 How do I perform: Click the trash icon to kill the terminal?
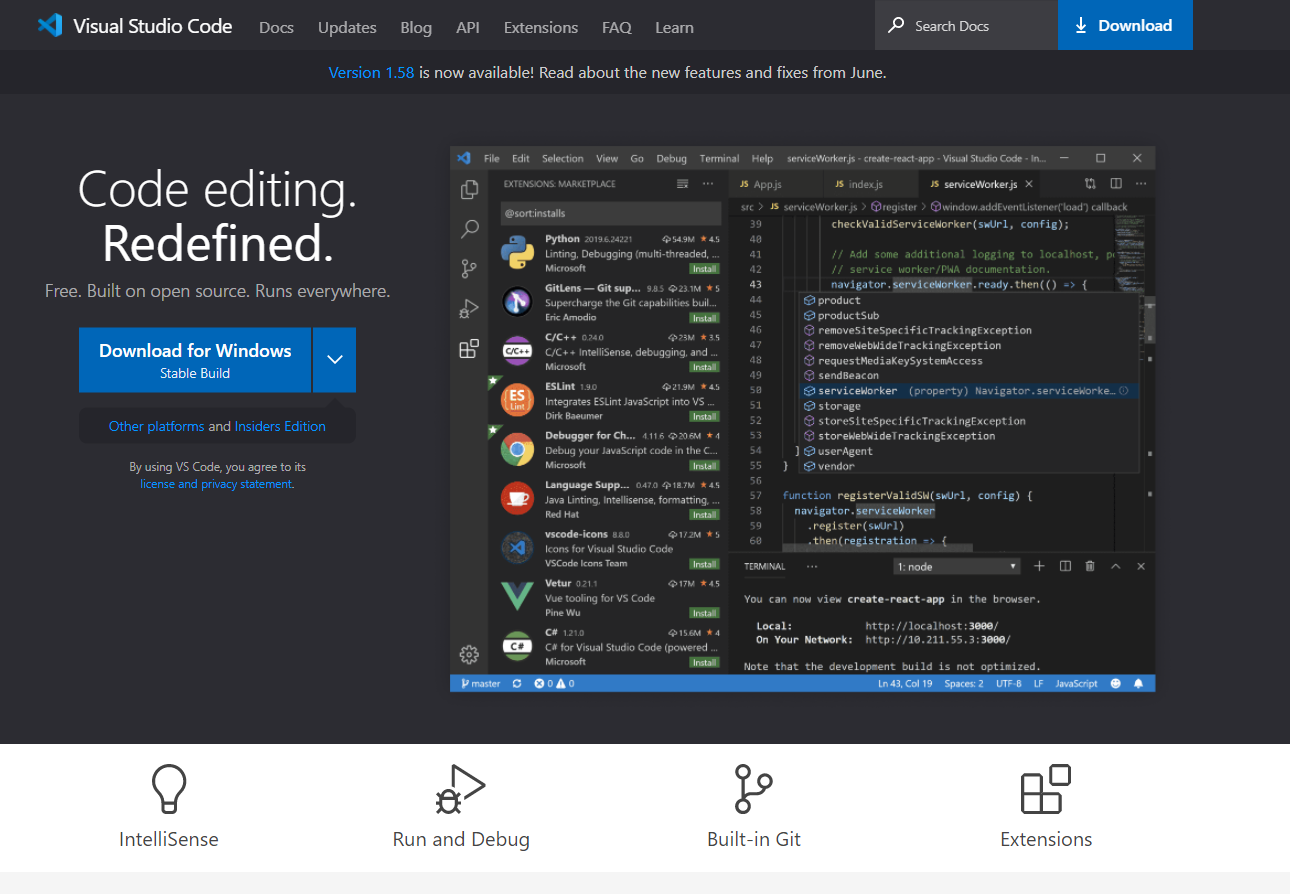(x=1090, y=566)
